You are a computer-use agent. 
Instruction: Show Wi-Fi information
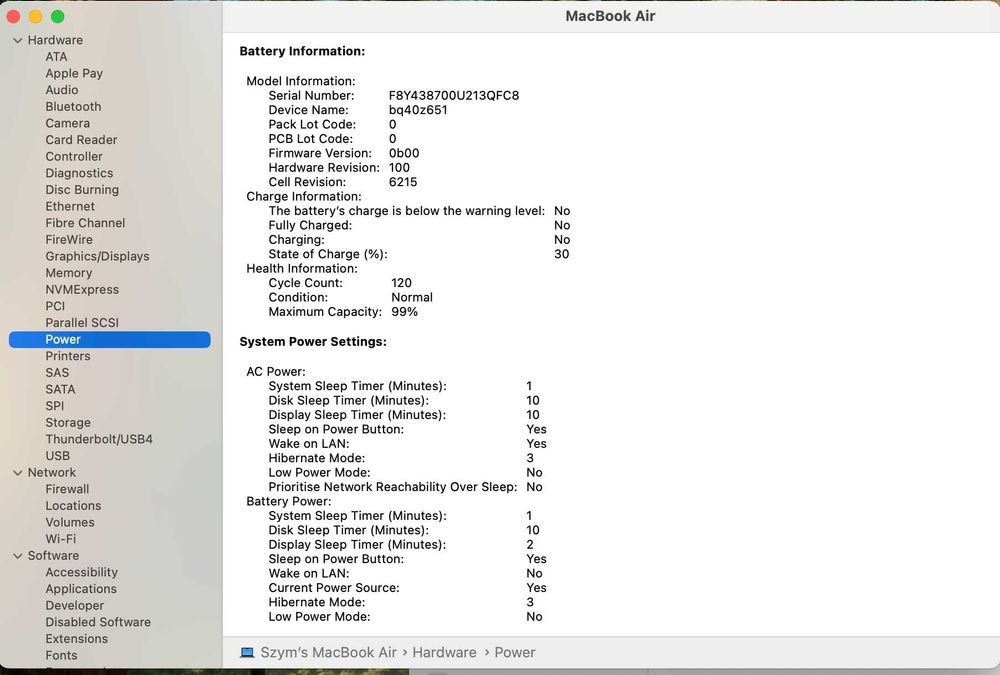click(61, 538)
